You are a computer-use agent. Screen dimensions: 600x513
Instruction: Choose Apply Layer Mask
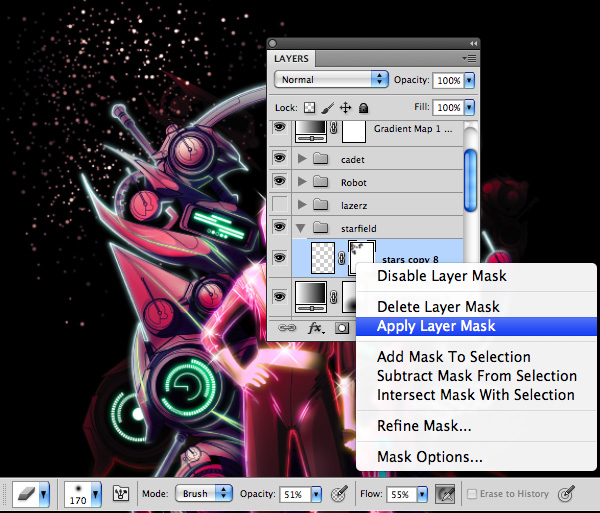tap(476, 326)
